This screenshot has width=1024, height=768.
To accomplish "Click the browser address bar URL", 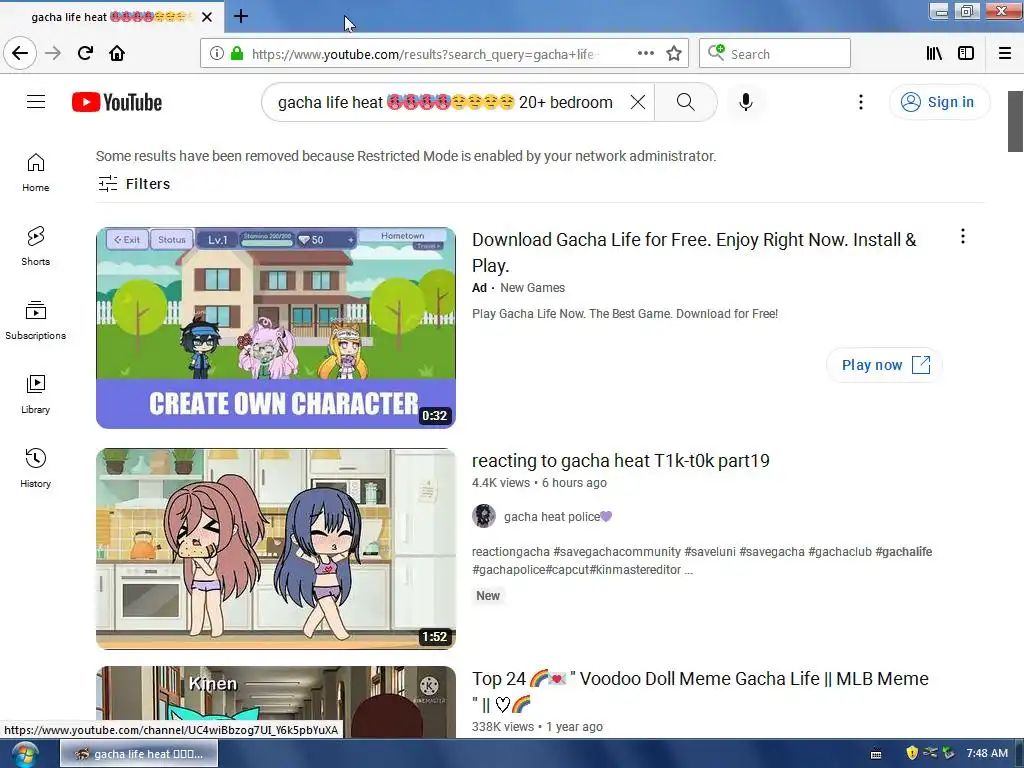I will point(423,54).
